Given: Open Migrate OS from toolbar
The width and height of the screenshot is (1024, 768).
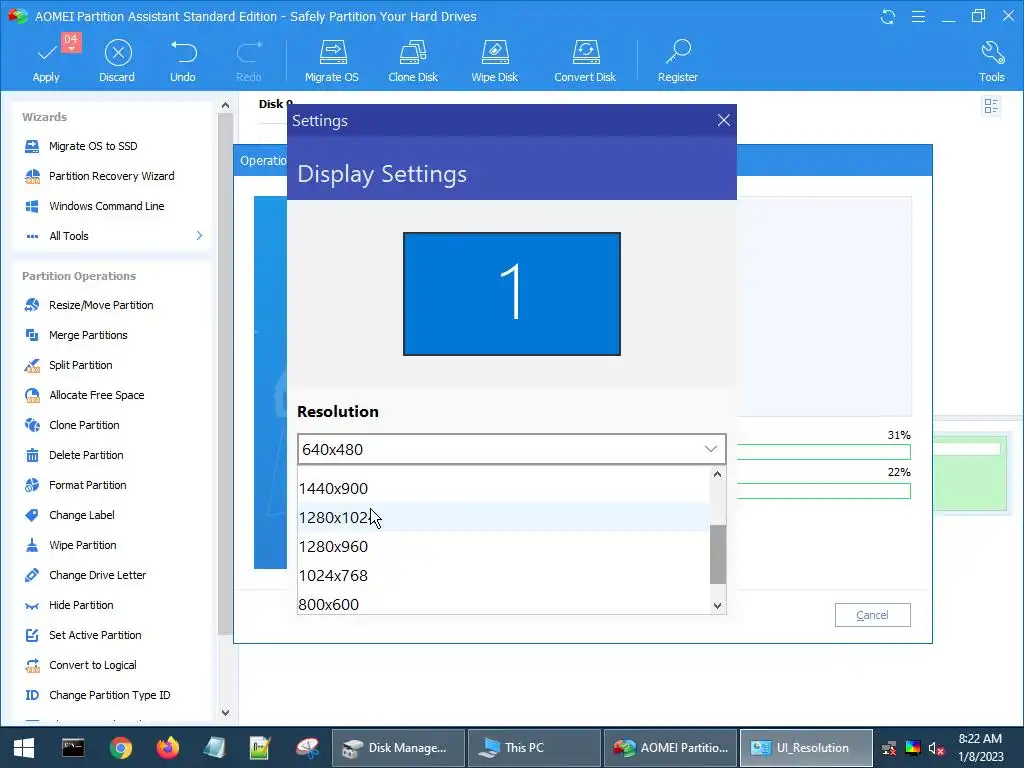Looking at the screenshot, I should click(x=332, y=60).
